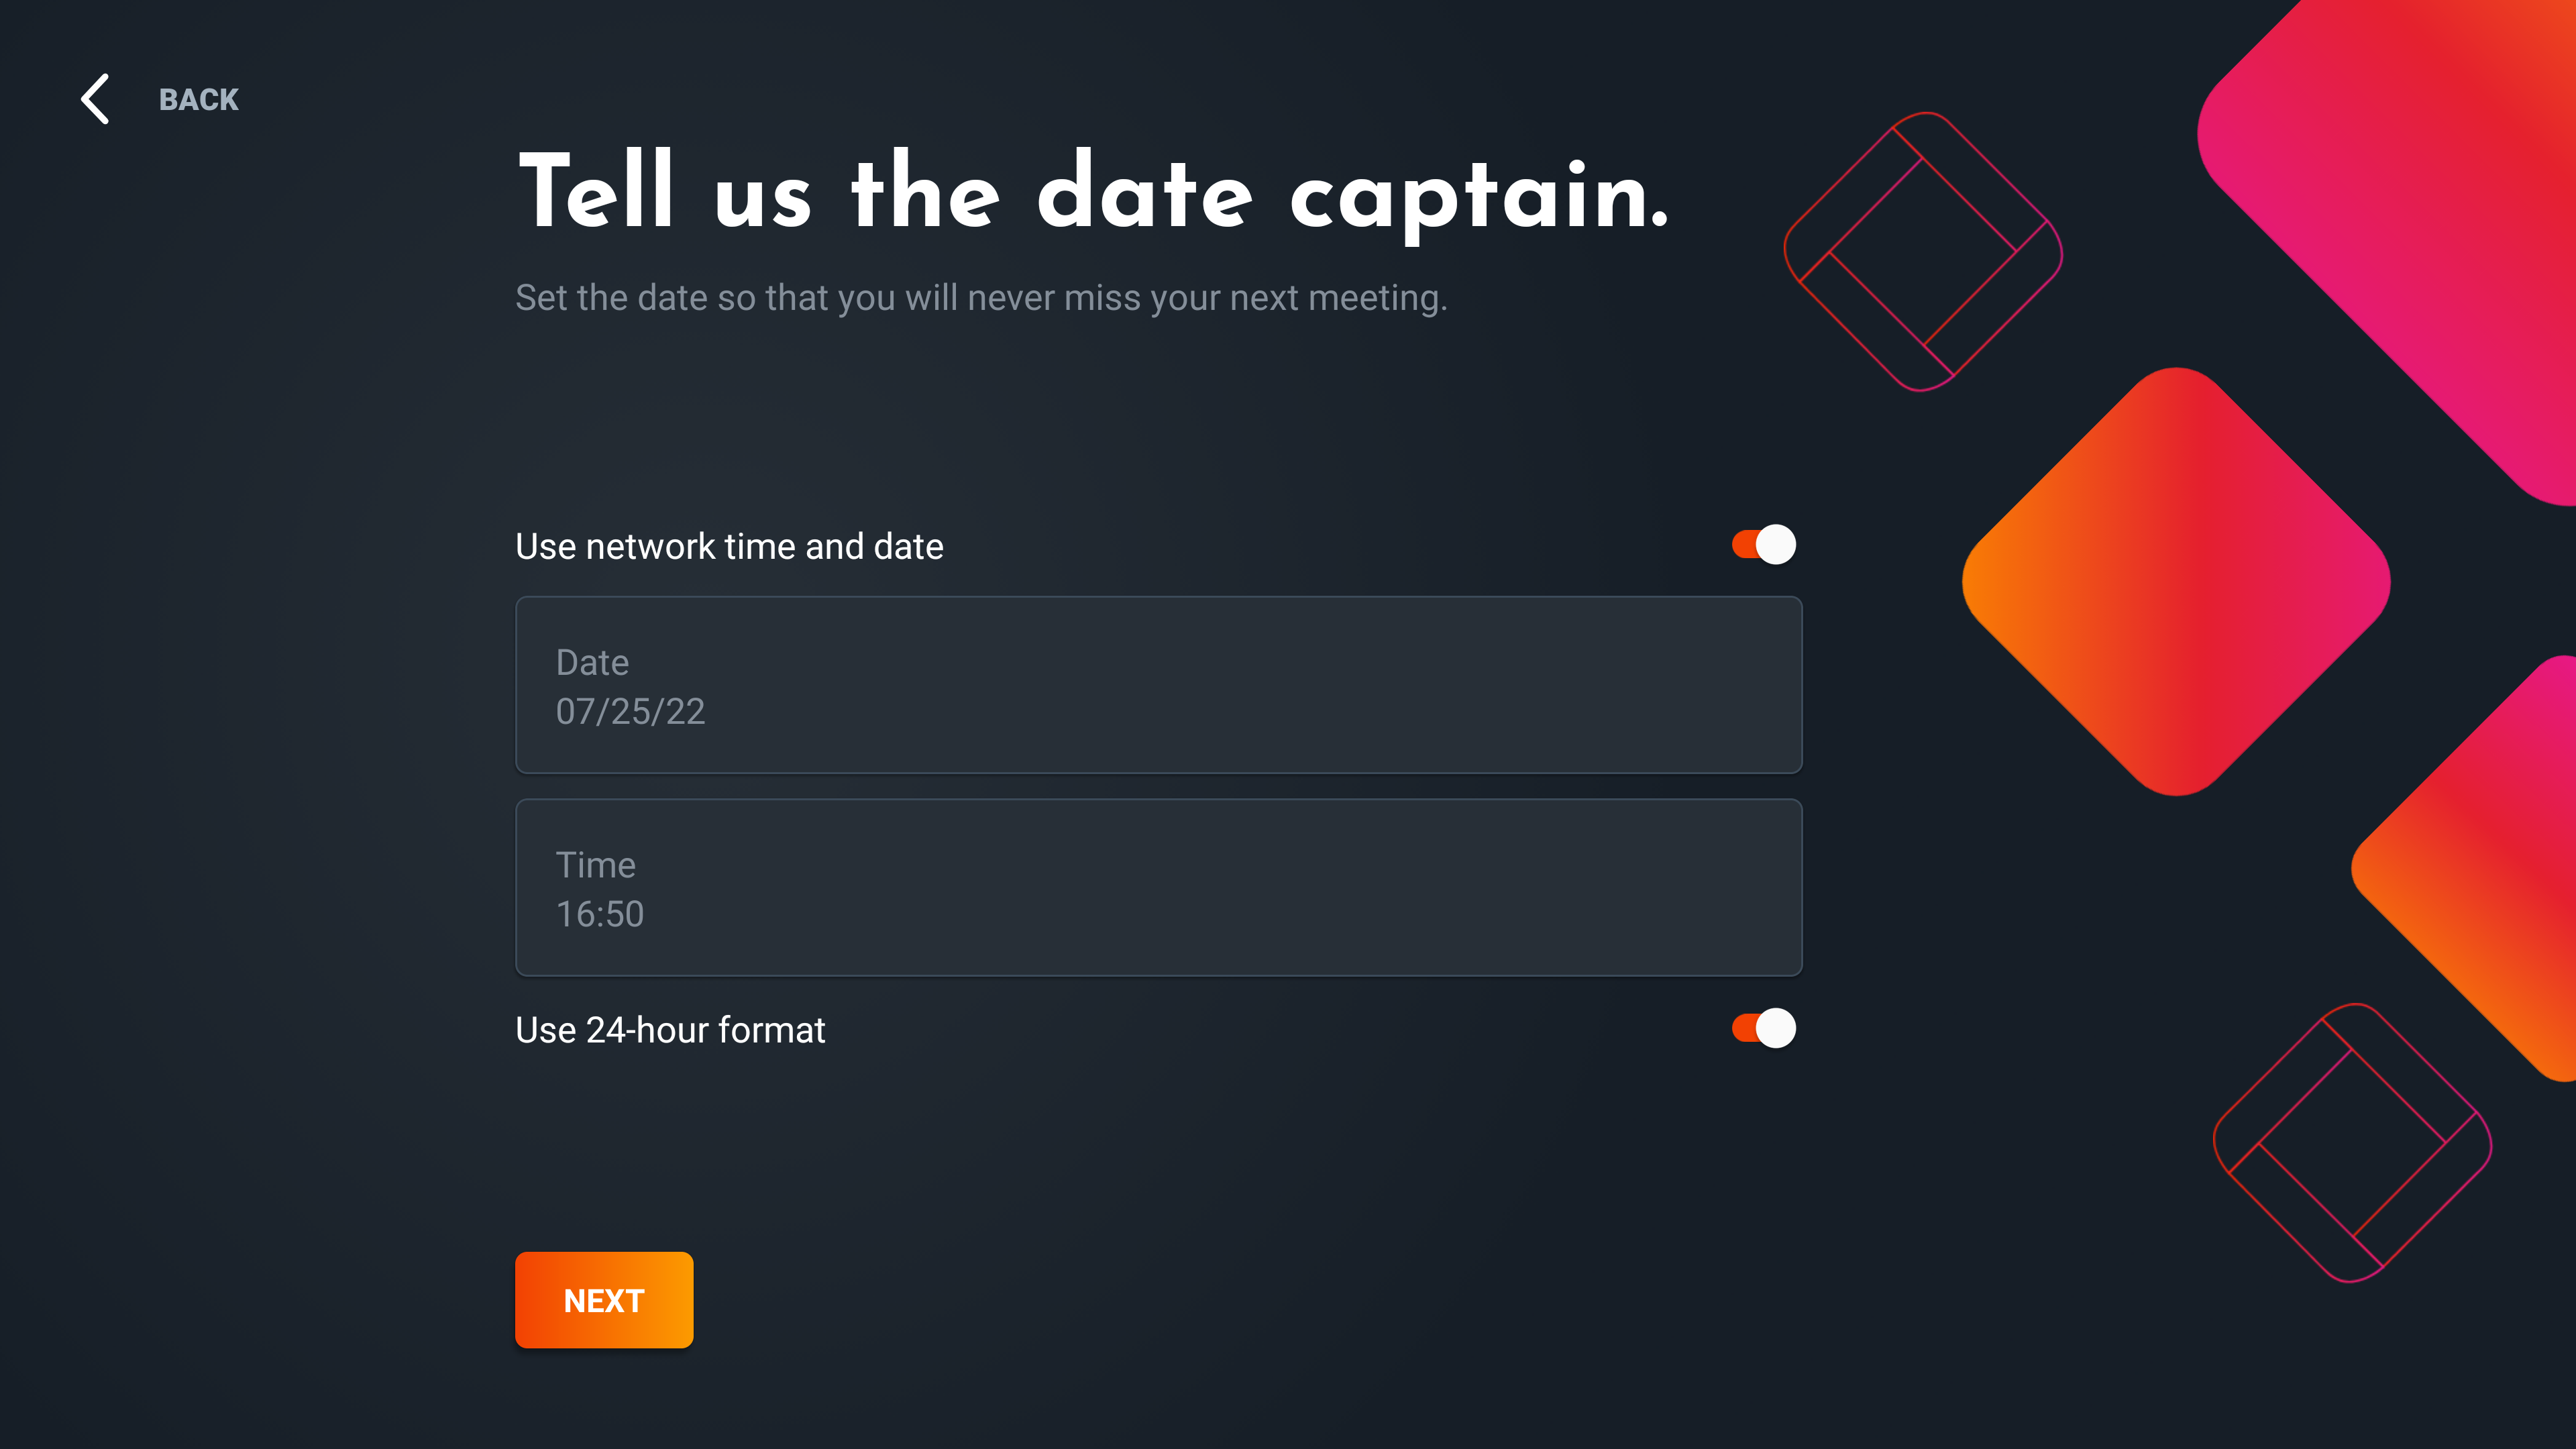This screenshot has height=1449, width=2576.
Task: Click the BACK text label
Action: (198, 100)
